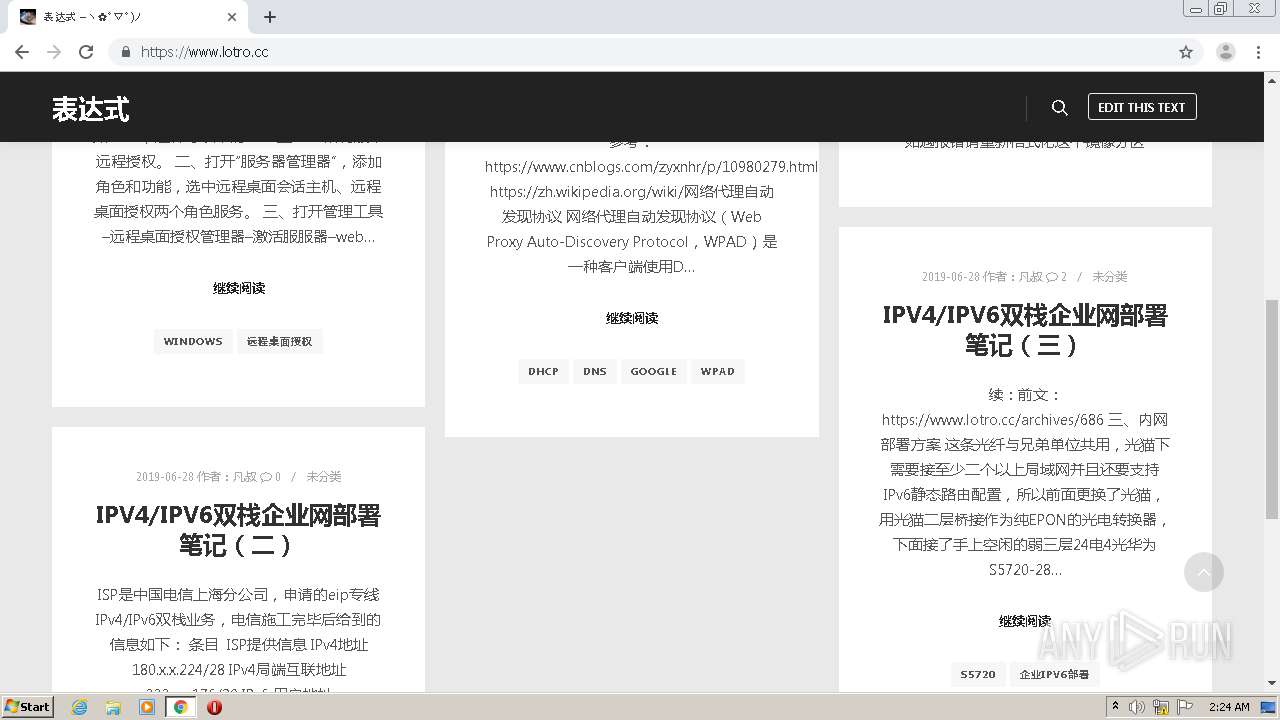Open post IPV4/IPV6双栈企业网部署笔记（二）
The height and width of the screenshot is (720, 1280).
238,530
